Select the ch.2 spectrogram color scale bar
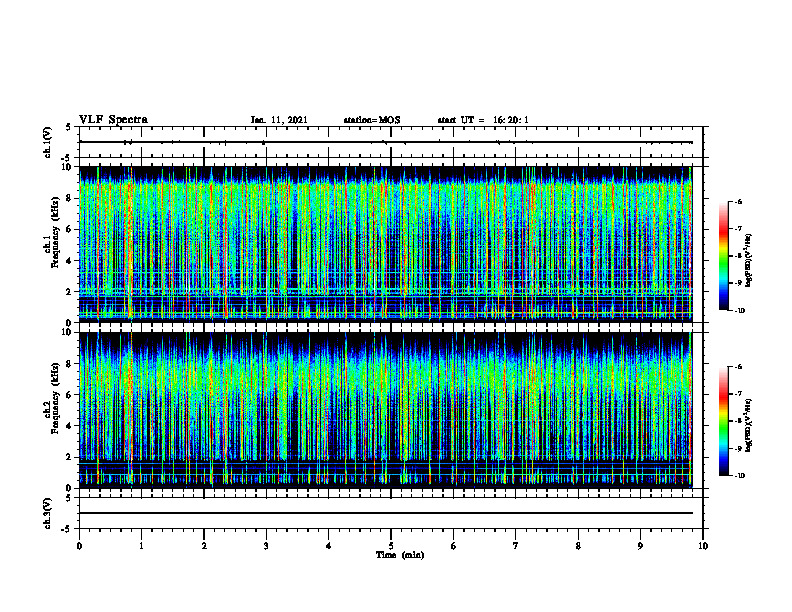 point(723,421)
